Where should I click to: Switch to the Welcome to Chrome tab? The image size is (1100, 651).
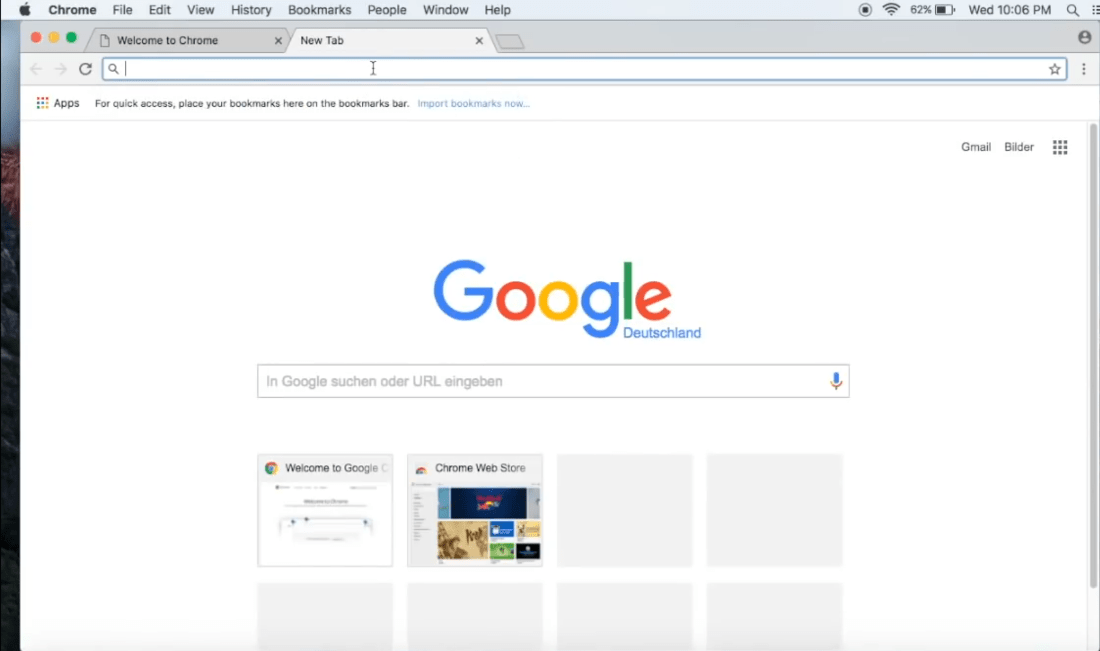click(x=187, y=41)
